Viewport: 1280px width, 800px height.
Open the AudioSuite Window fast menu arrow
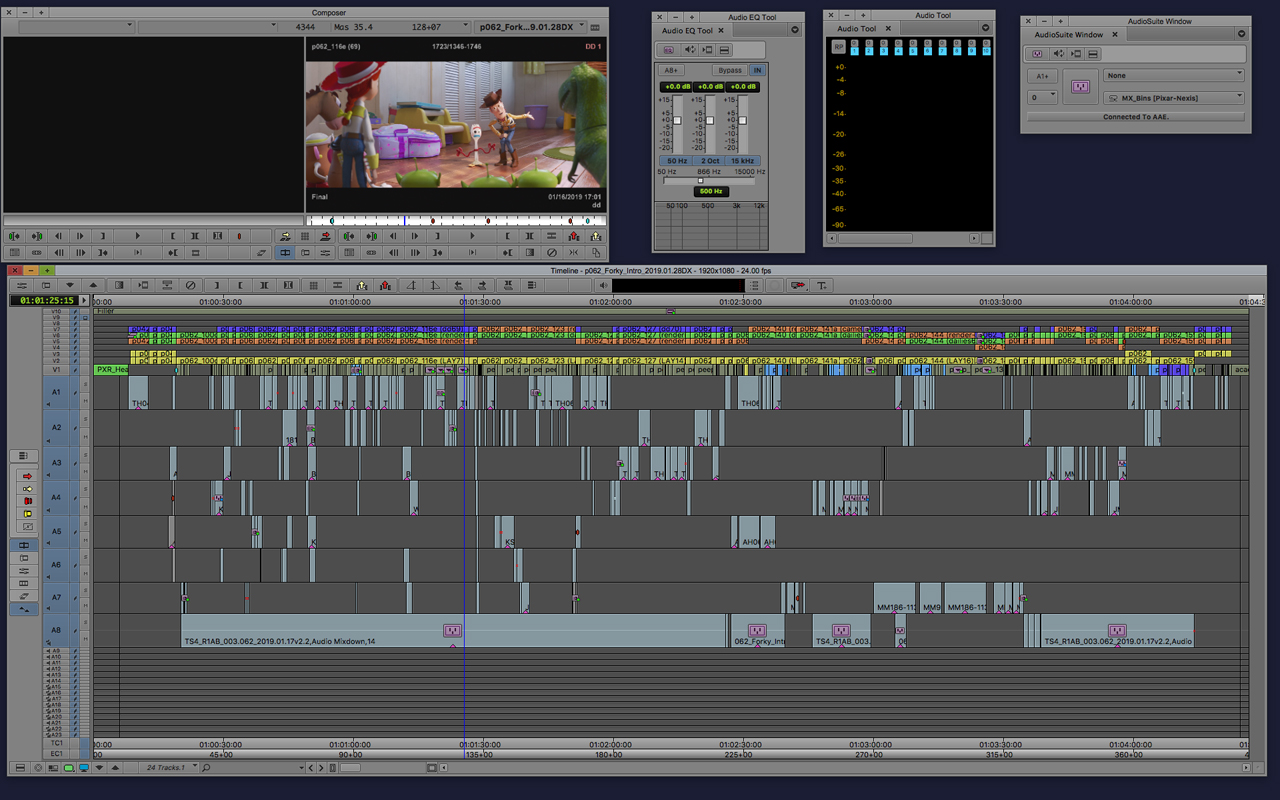coord(1241,34)
